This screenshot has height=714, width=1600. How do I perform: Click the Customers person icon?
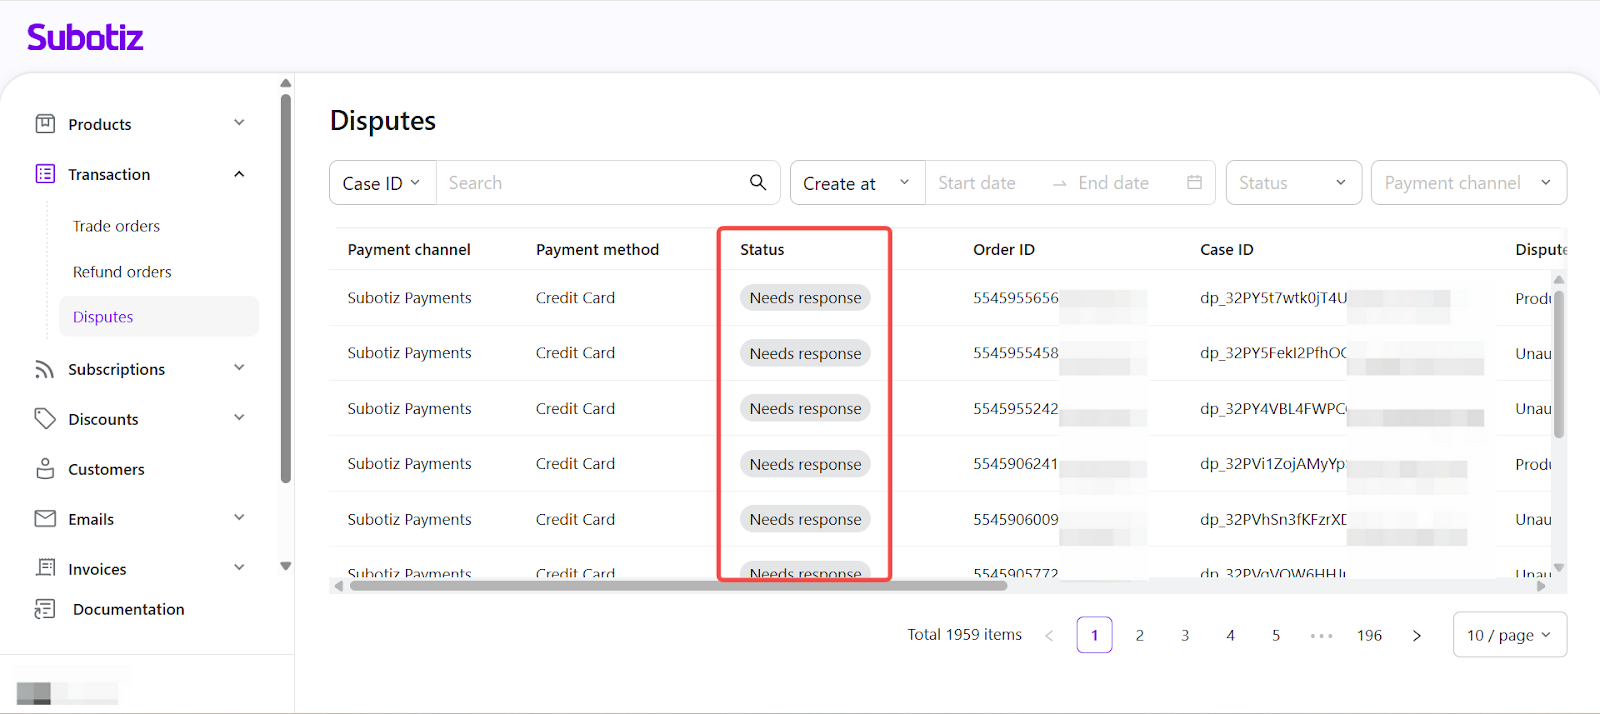pyautogui.click(x=45, y=469)
